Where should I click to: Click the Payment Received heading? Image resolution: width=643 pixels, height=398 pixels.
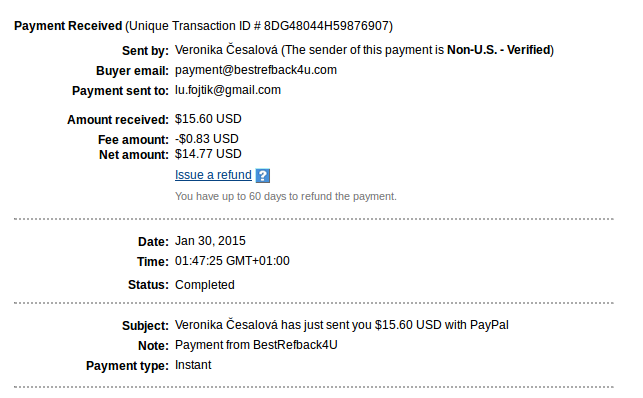[x=68, y=26]
